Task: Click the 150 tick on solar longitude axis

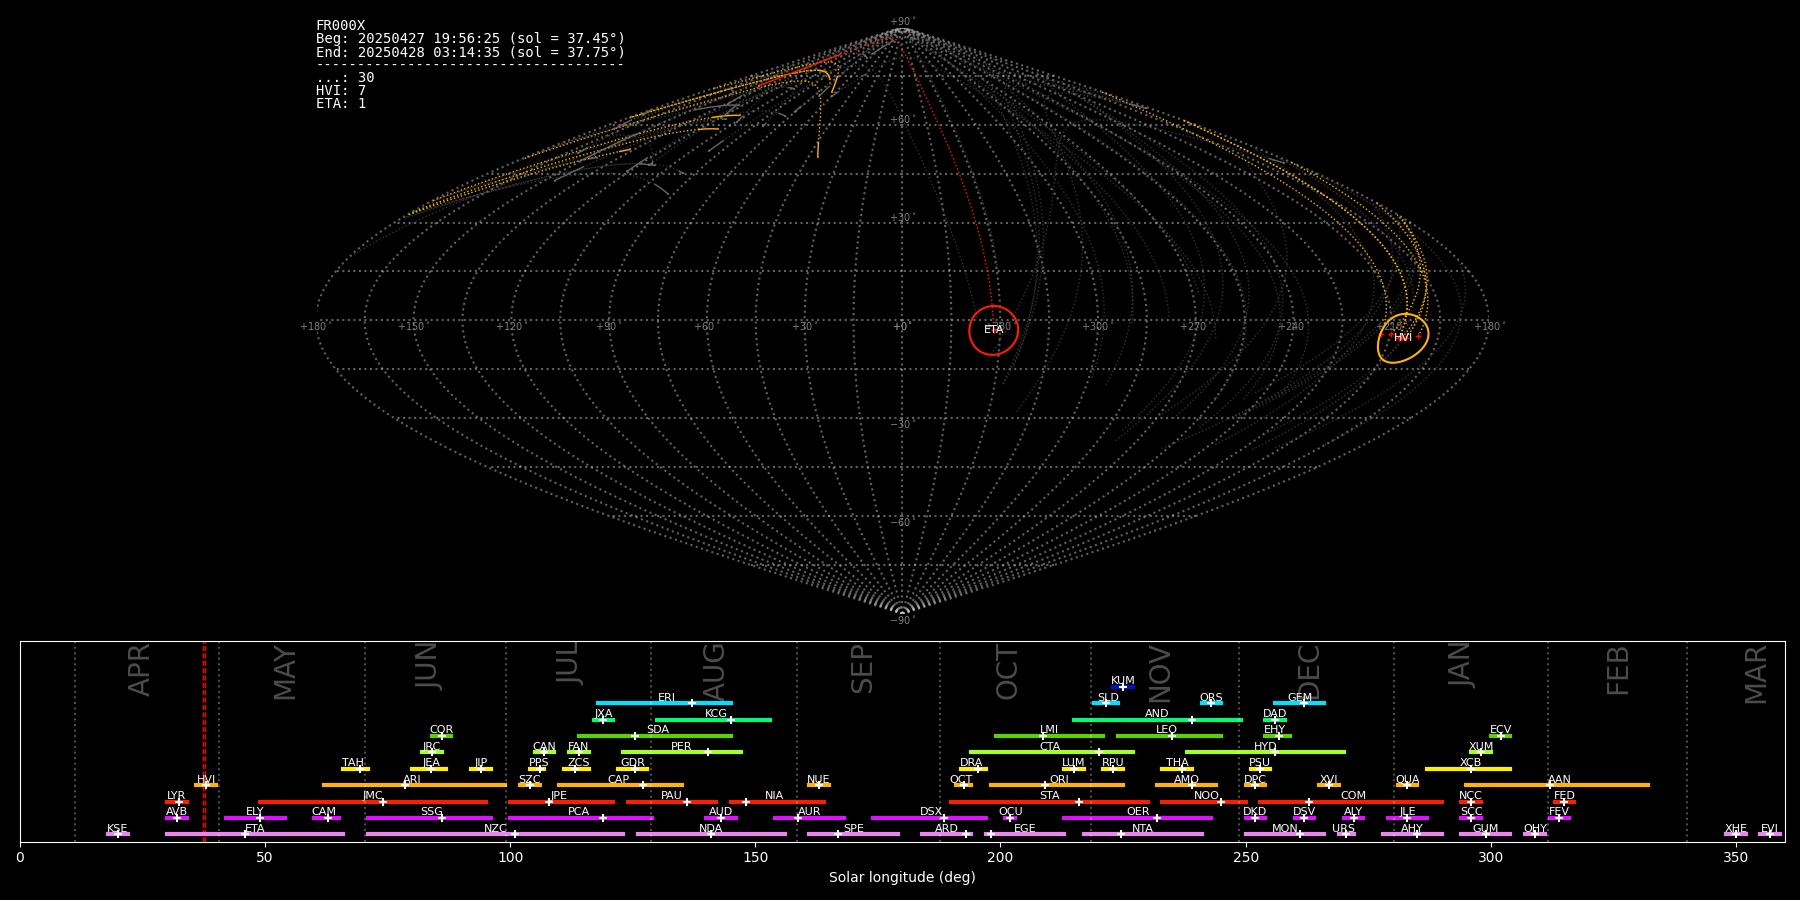Action: (755, 857)
